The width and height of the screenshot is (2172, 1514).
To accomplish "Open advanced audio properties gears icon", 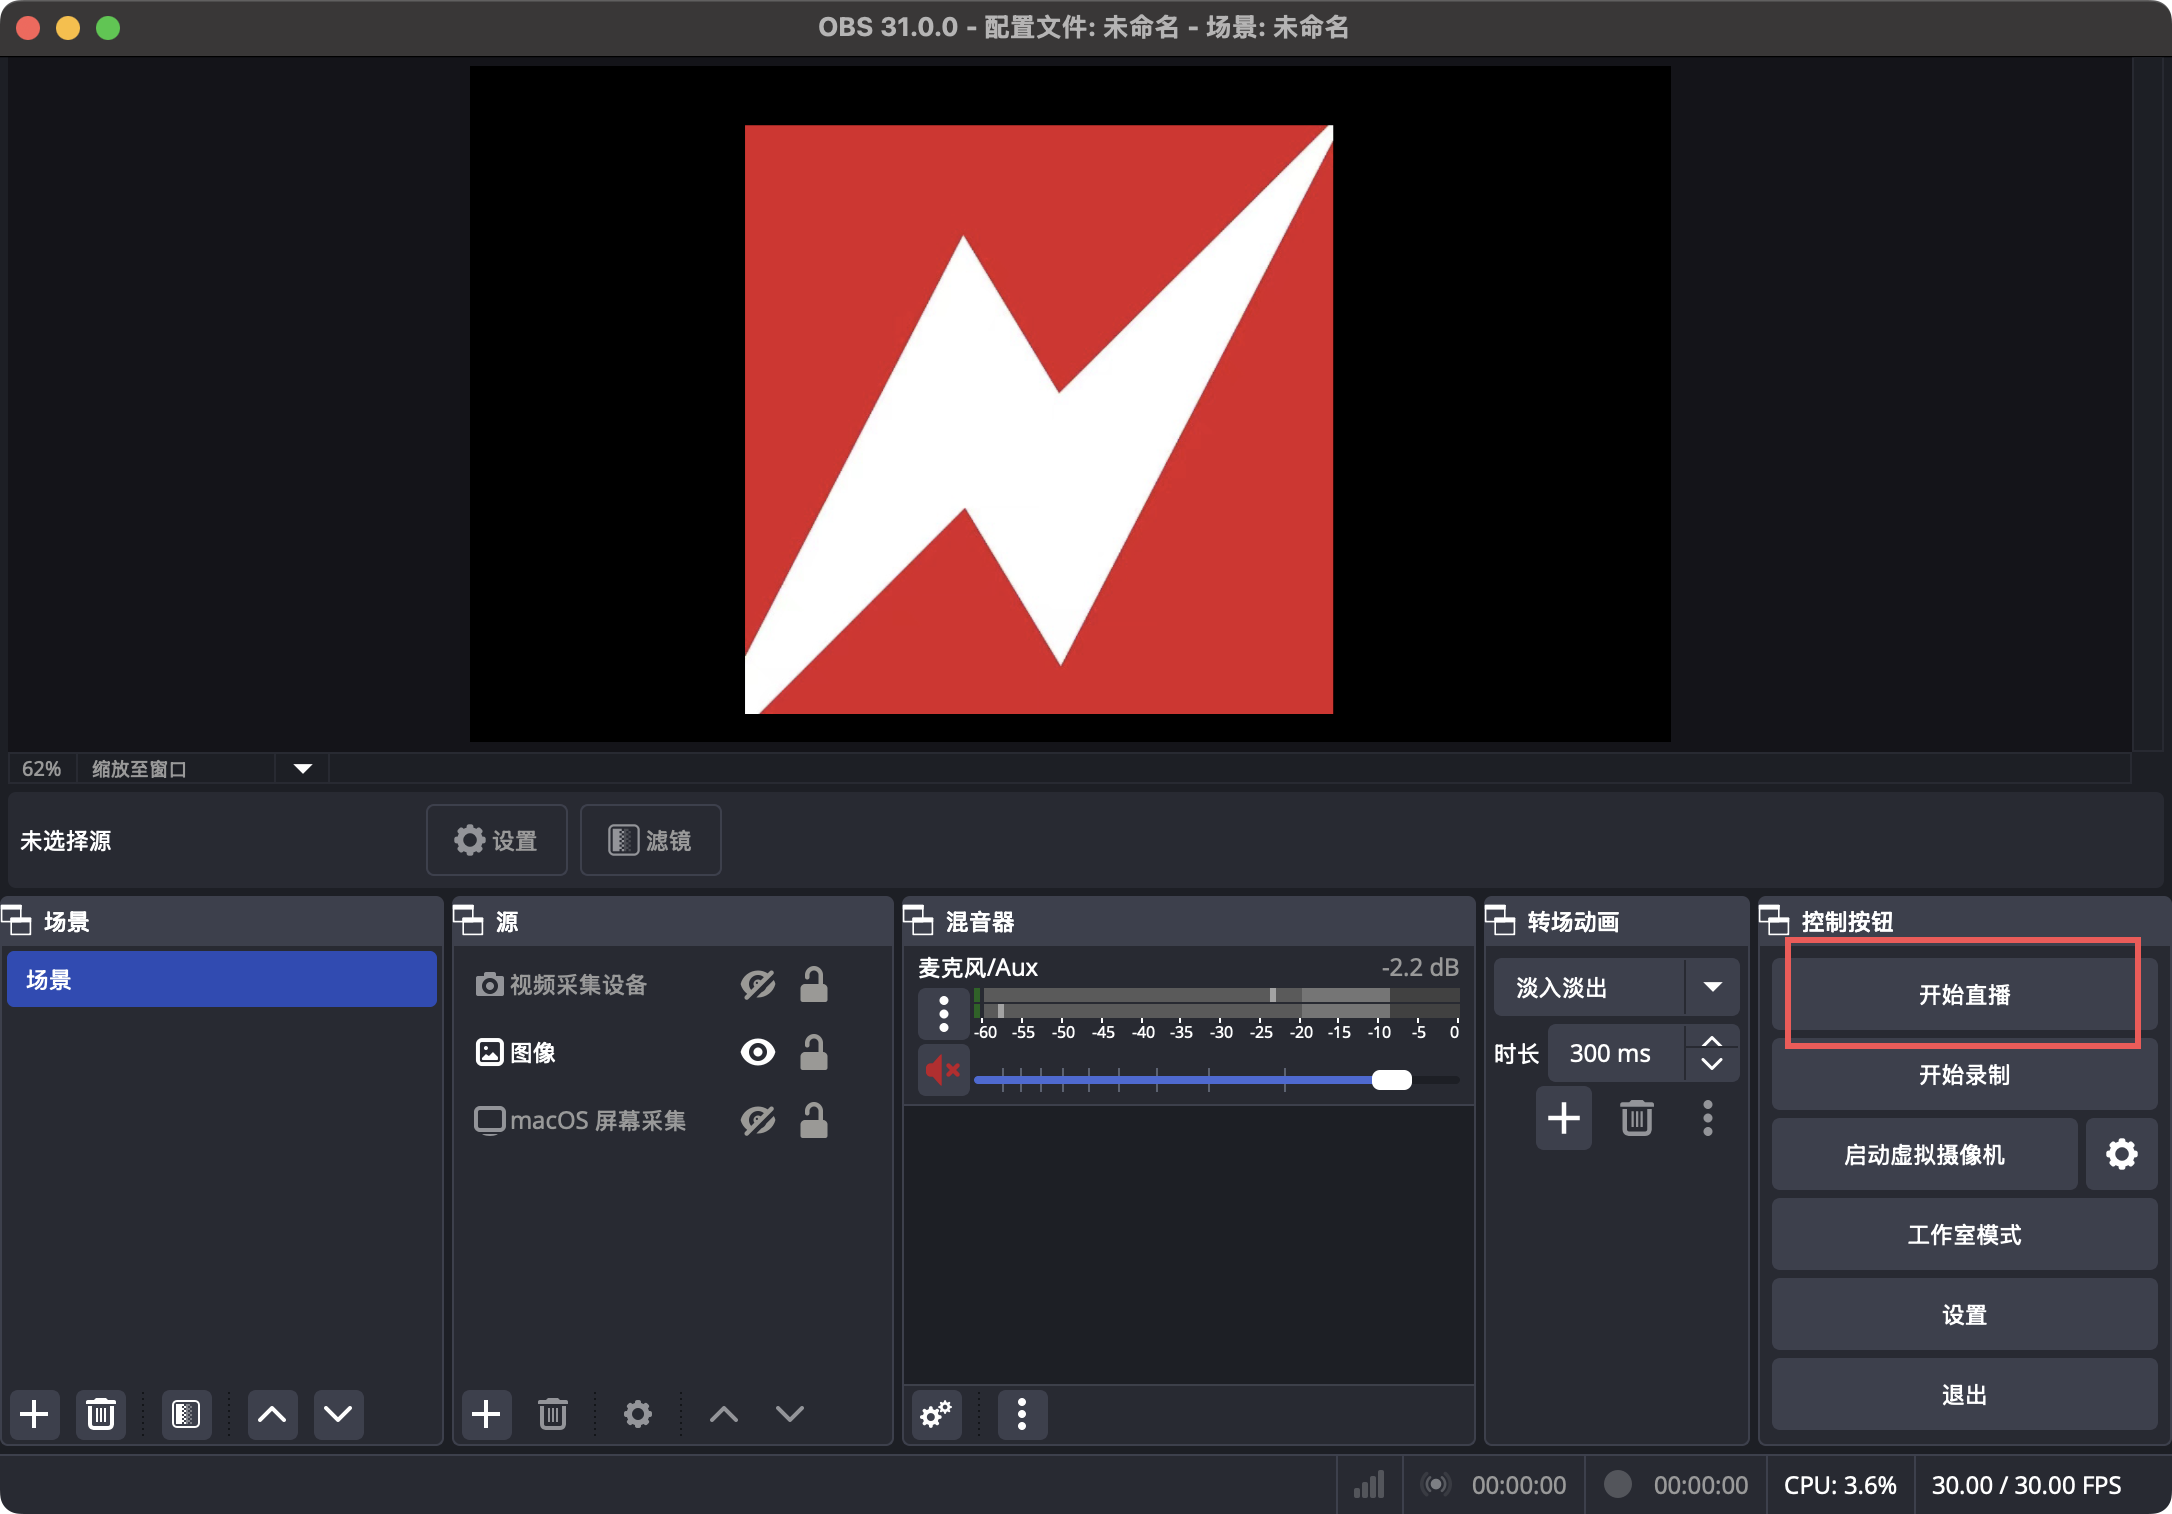I will pos(937,1414).
